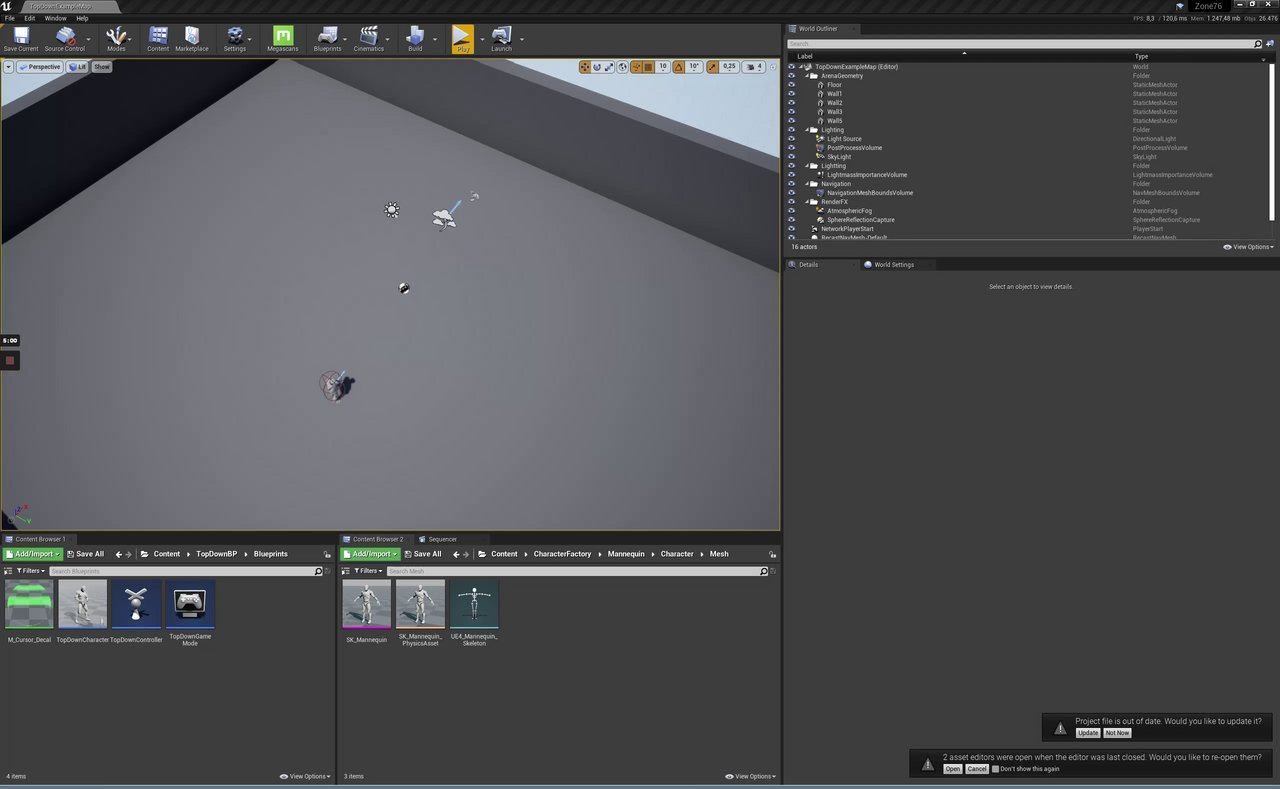Switch to the World Settings tab
Image resolution: width=1280 pixels, height=789 pixels.
click(894, 265)
